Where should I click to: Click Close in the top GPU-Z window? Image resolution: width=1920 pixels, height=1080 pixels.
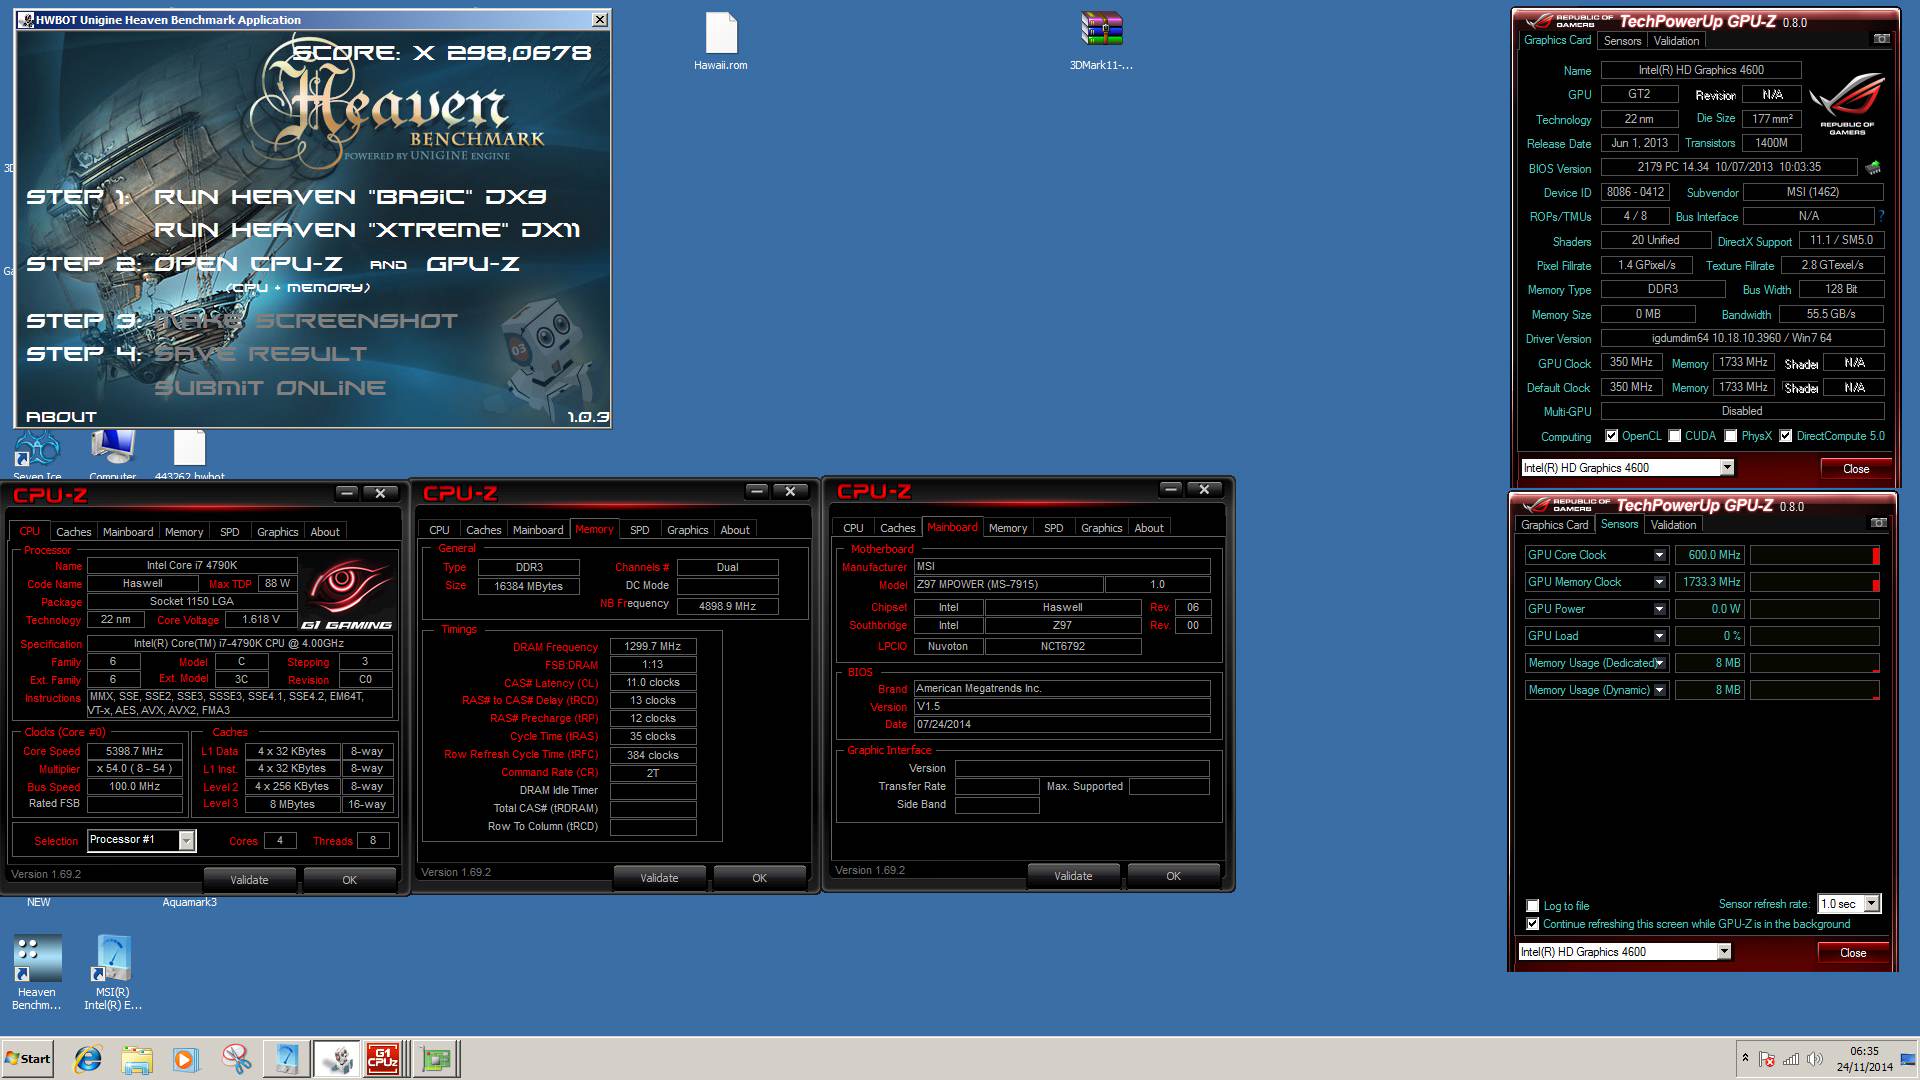(1856, 468)
